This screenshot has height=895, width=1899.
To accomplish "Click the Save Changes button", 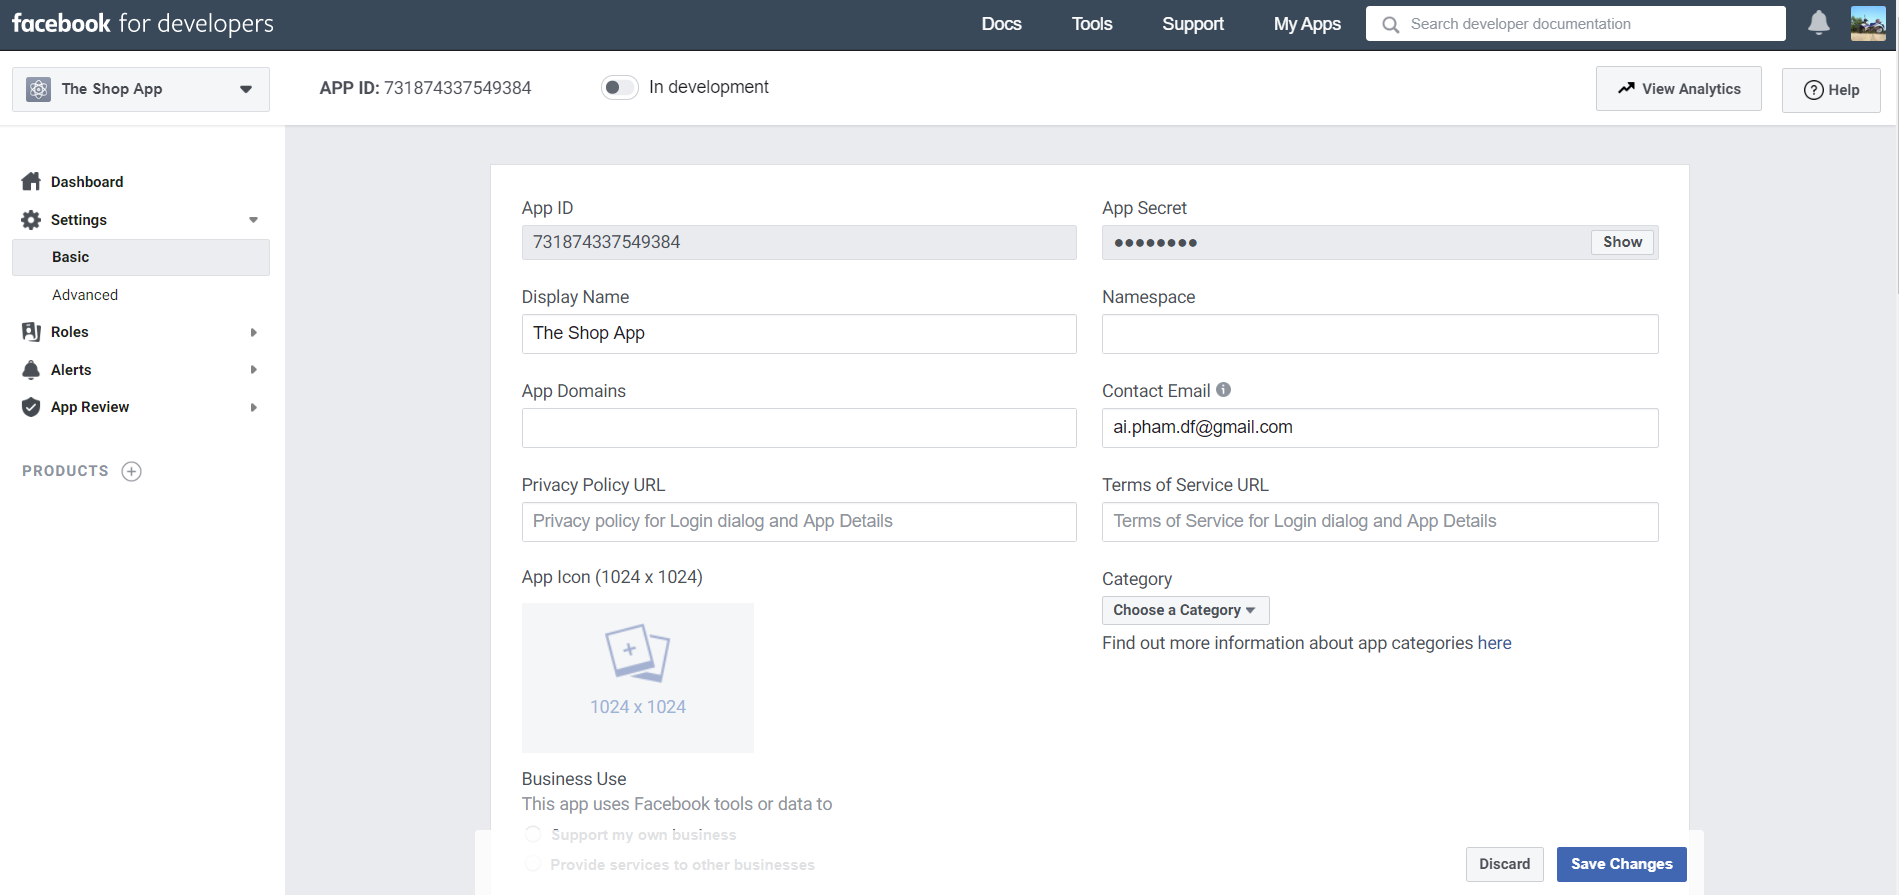I will point(1621,864).
